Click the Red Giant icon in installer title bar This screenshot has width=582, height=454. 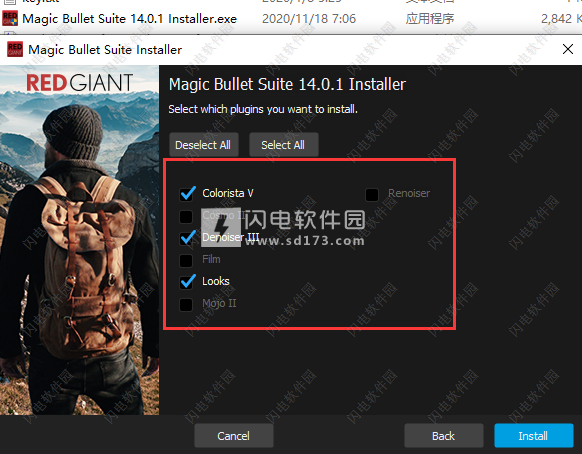coord(15,49)
